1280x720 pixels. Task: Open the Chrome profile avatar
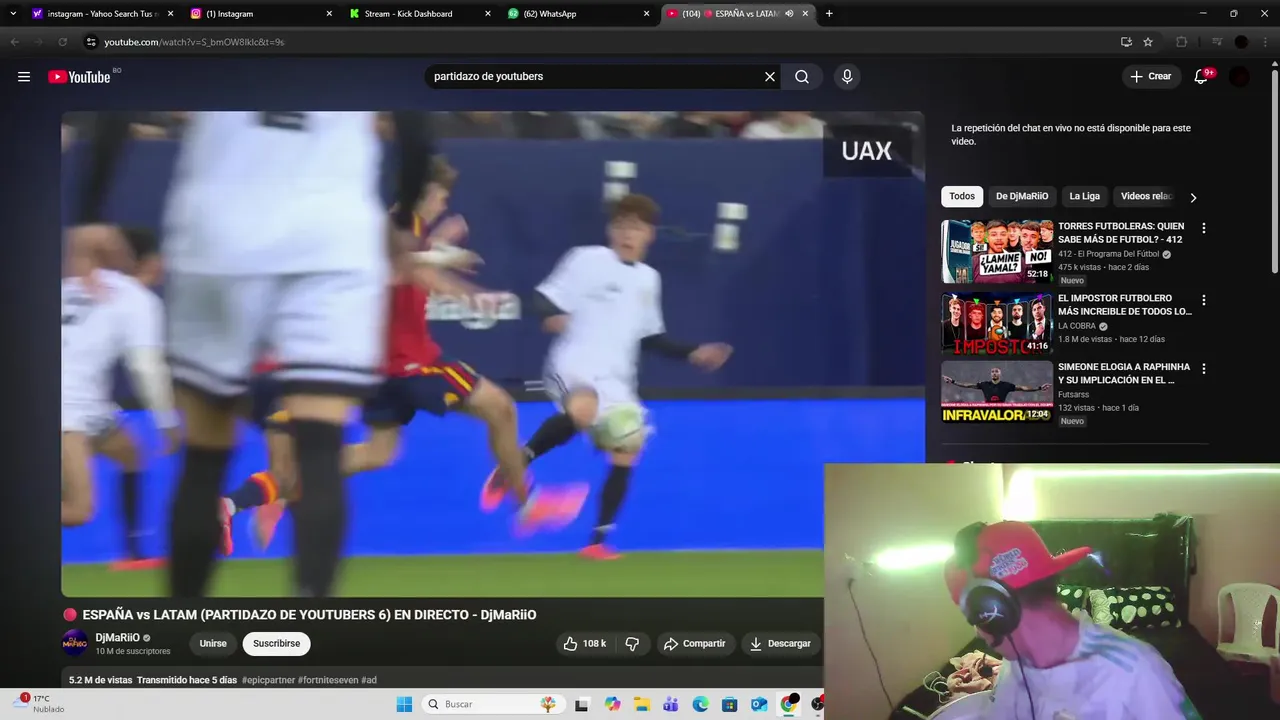[1242, 42]
